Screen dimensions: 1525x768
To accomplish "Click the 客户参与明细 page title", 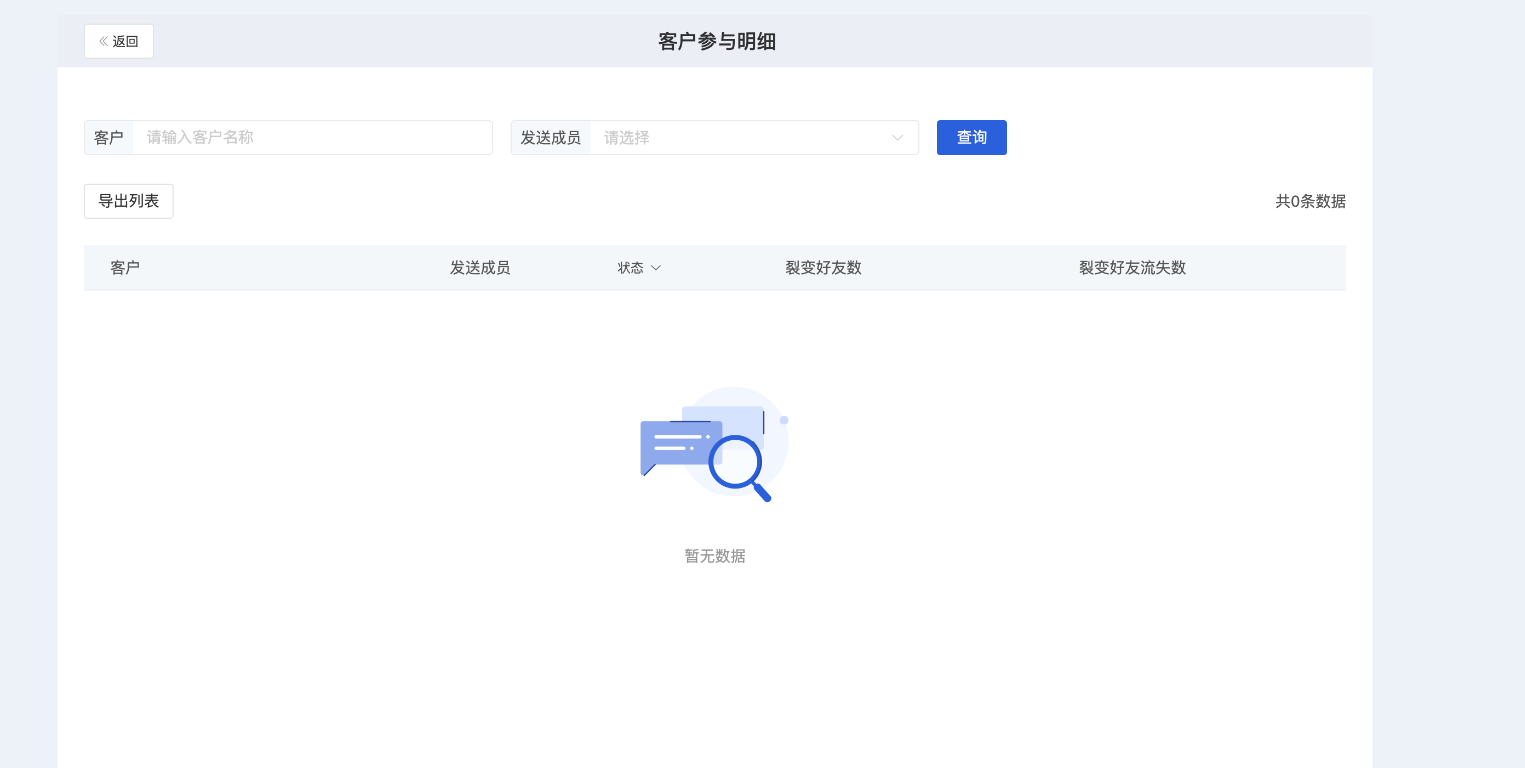I will coord(717,41).
